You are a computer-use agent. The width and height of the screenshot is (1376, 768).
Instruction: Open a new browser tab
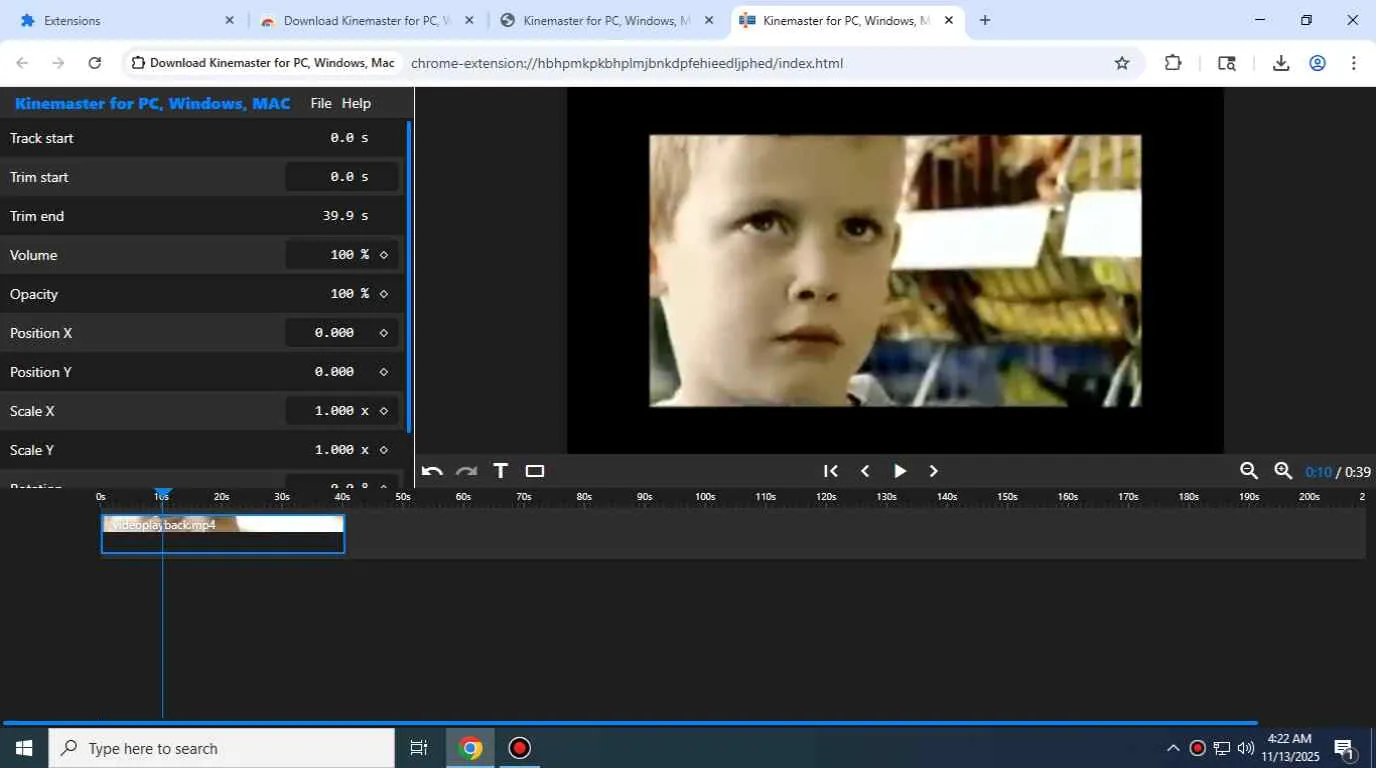pyautogui.click(x=985, y=20)
